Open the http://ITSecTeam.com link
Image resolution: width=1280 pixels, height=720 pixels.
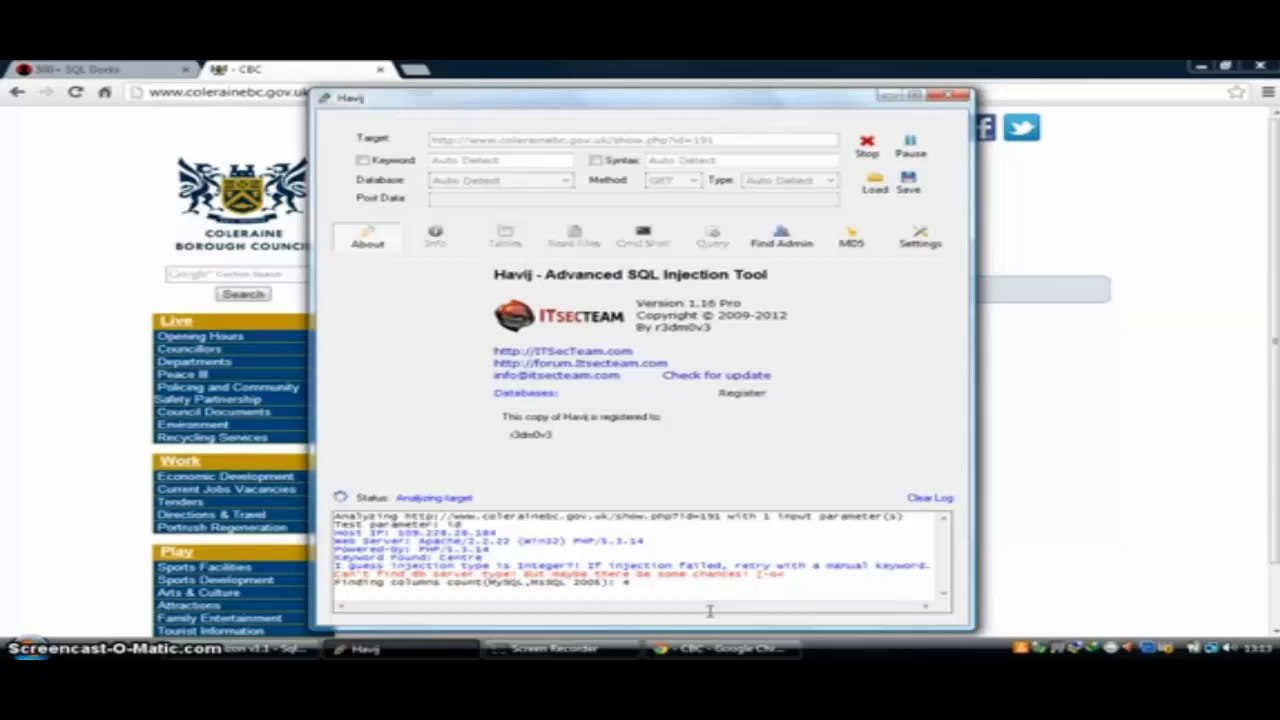[563, 351]
